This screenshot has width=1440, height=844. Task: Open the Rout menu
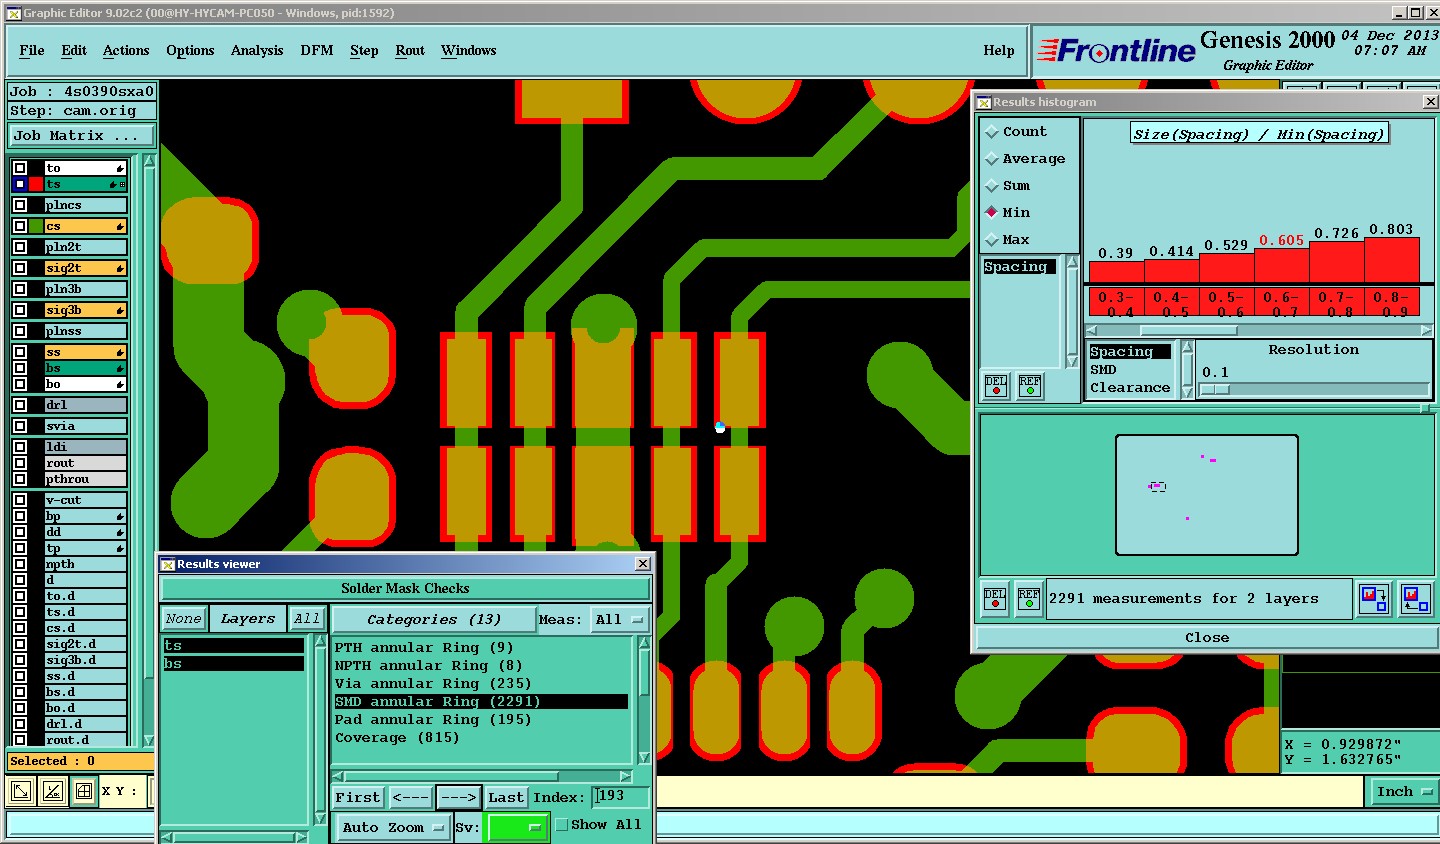coord(410,51)
